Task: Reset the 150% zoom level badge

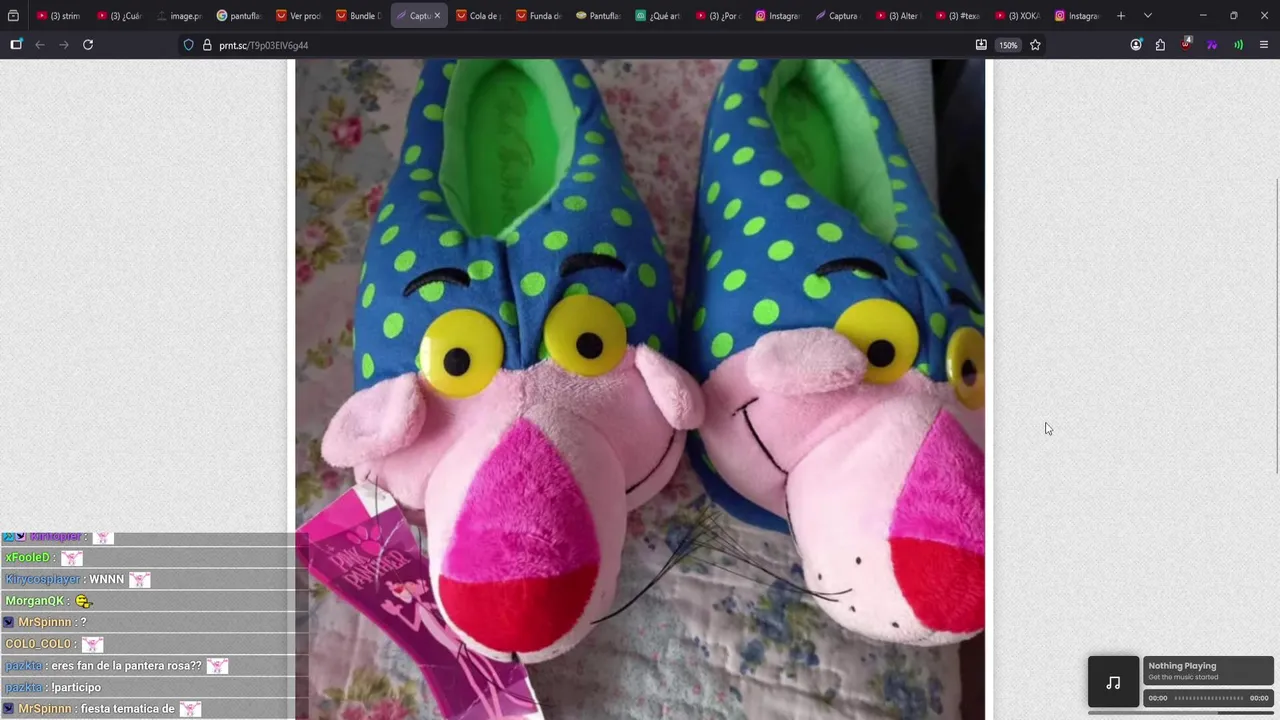Action: tap(1008, 45)
